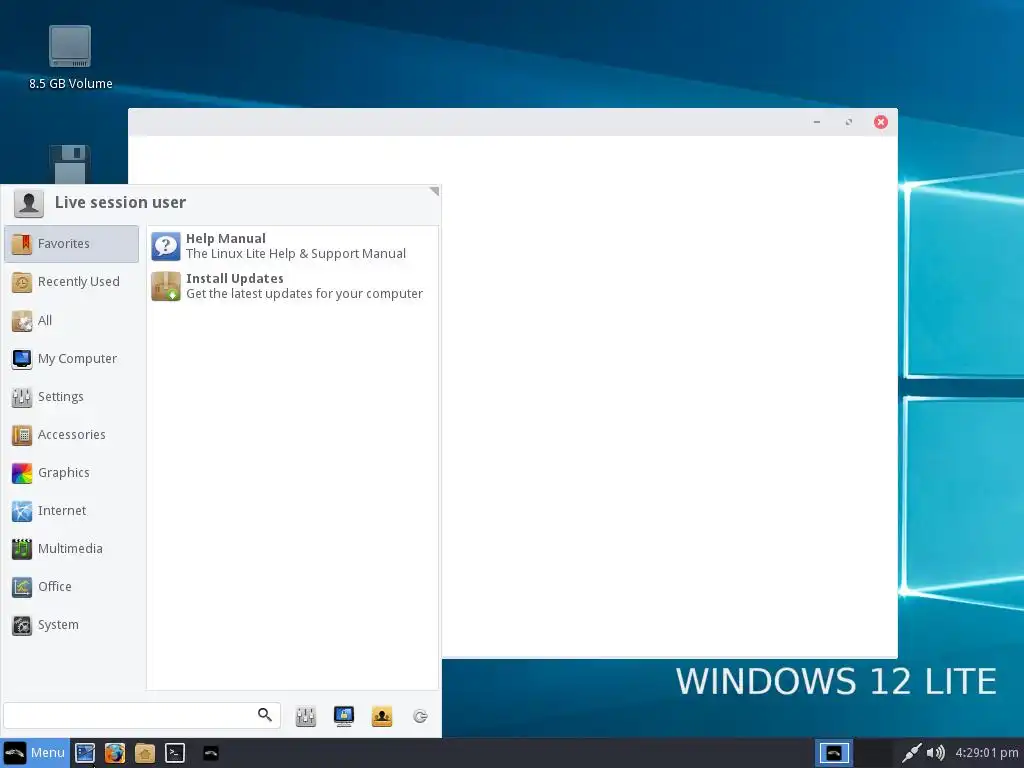
Task: Open All Settings mixer icon in menu footer
Action: coord(306,716)
